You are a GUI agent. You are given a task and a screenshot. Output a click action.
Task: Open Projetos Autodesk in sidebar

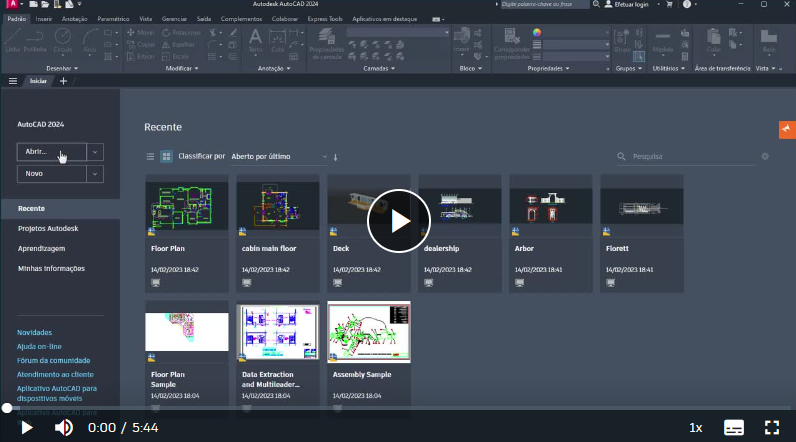[48, 228]
